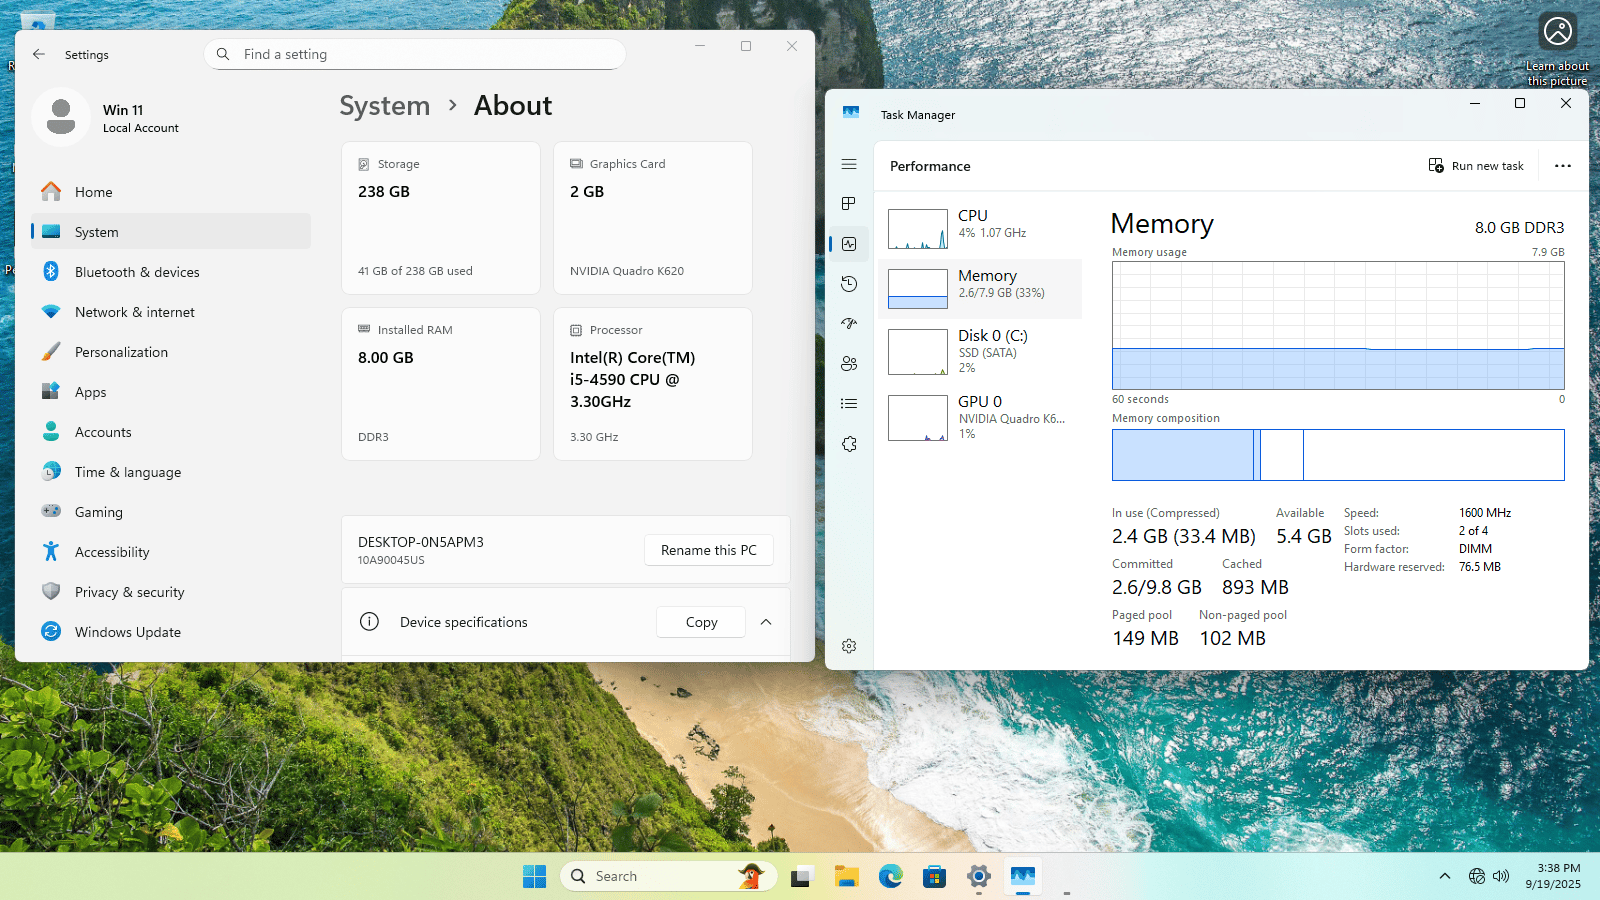The height and width of the screenshot is (900, 1600).
Task: Open App history in Task Manager
Action: 849,284
